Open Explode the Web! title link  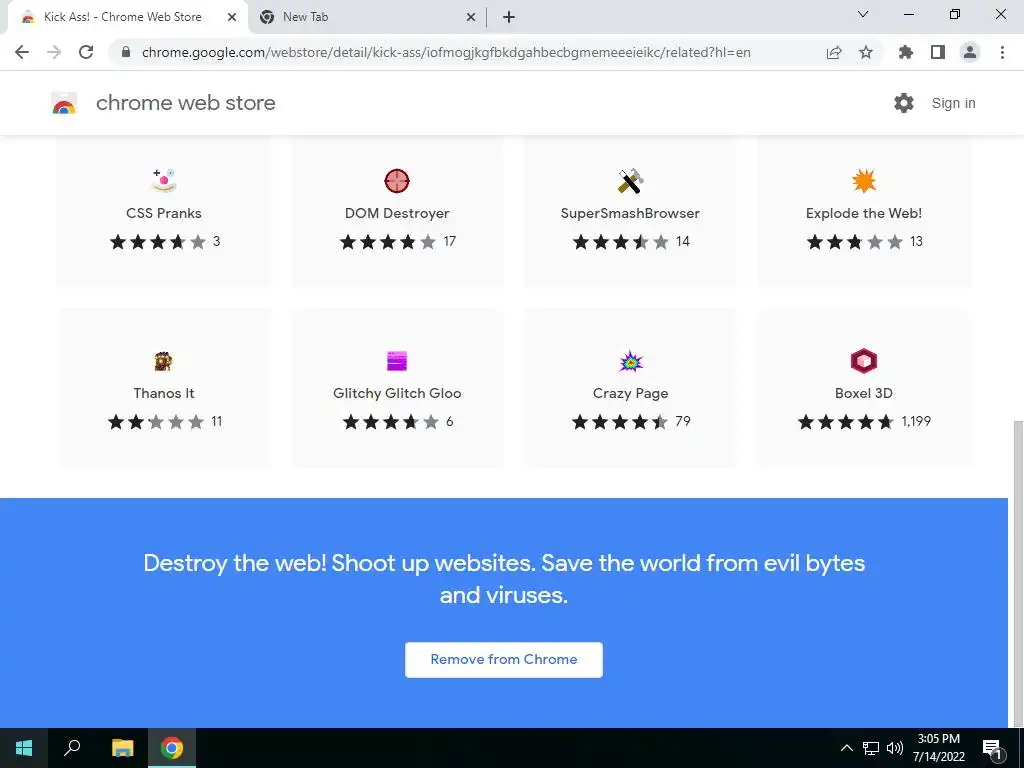[x=864, y=213]
